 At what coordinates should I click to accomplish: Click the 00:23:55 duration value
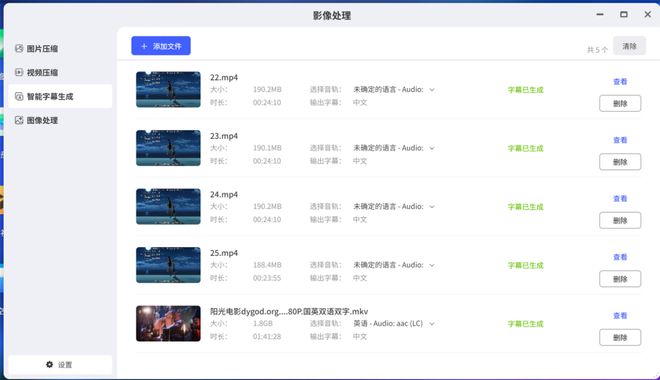pyautogui.click(x=267, y=278)
